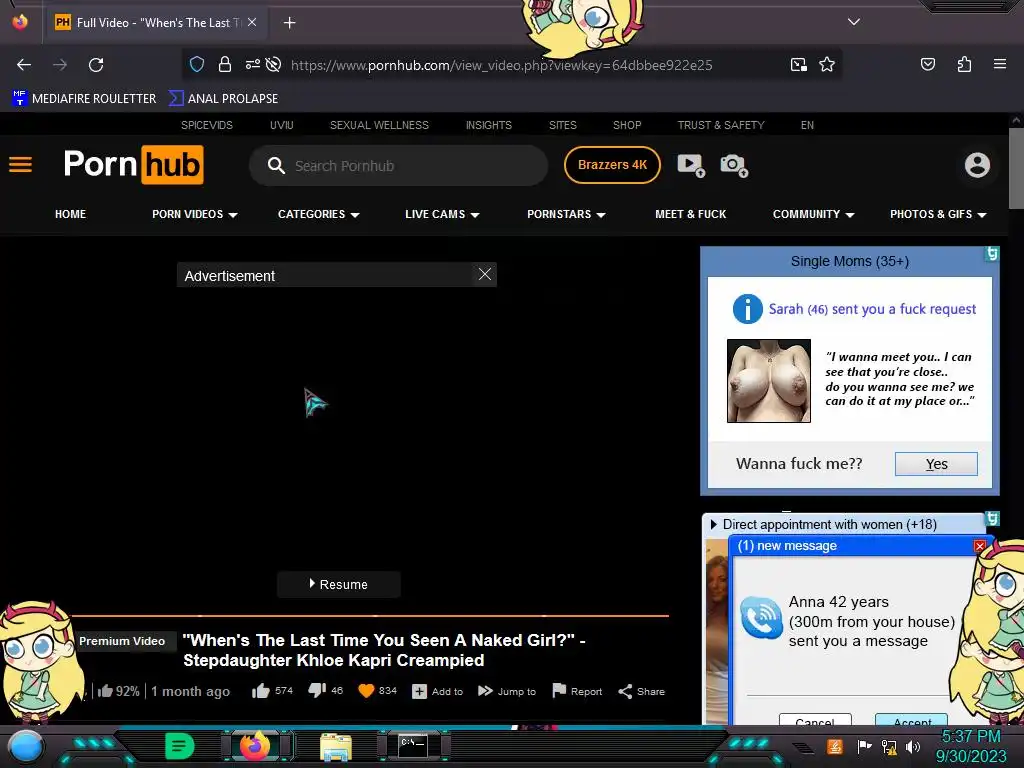Click the autoplay blocked icon in address bar
Screen dimensions: 1024x768
pos(274,64)
